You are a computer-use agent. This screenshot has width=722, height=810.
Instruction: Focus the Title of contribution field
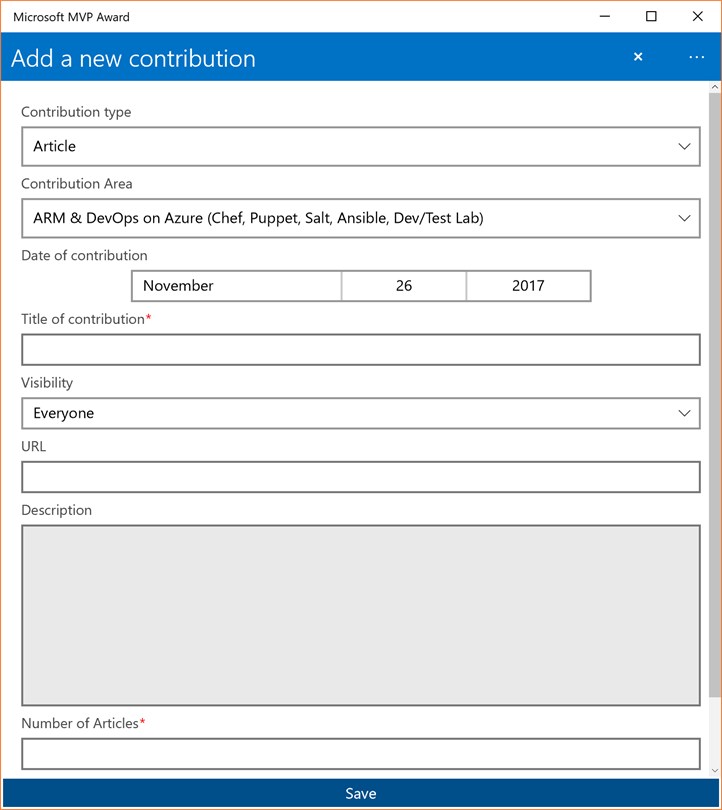[x=360, y=350]
